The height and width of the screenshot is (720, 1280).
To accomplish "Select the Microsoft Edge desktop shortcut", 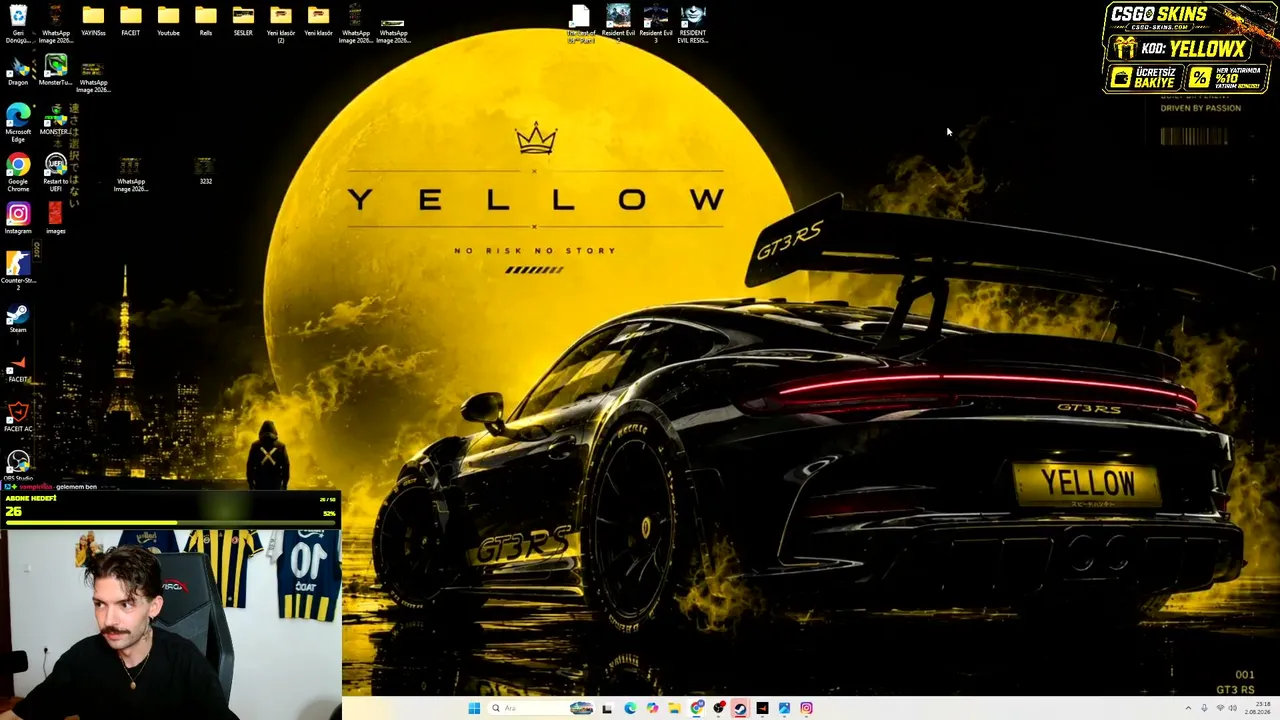I will coord(18,123).
